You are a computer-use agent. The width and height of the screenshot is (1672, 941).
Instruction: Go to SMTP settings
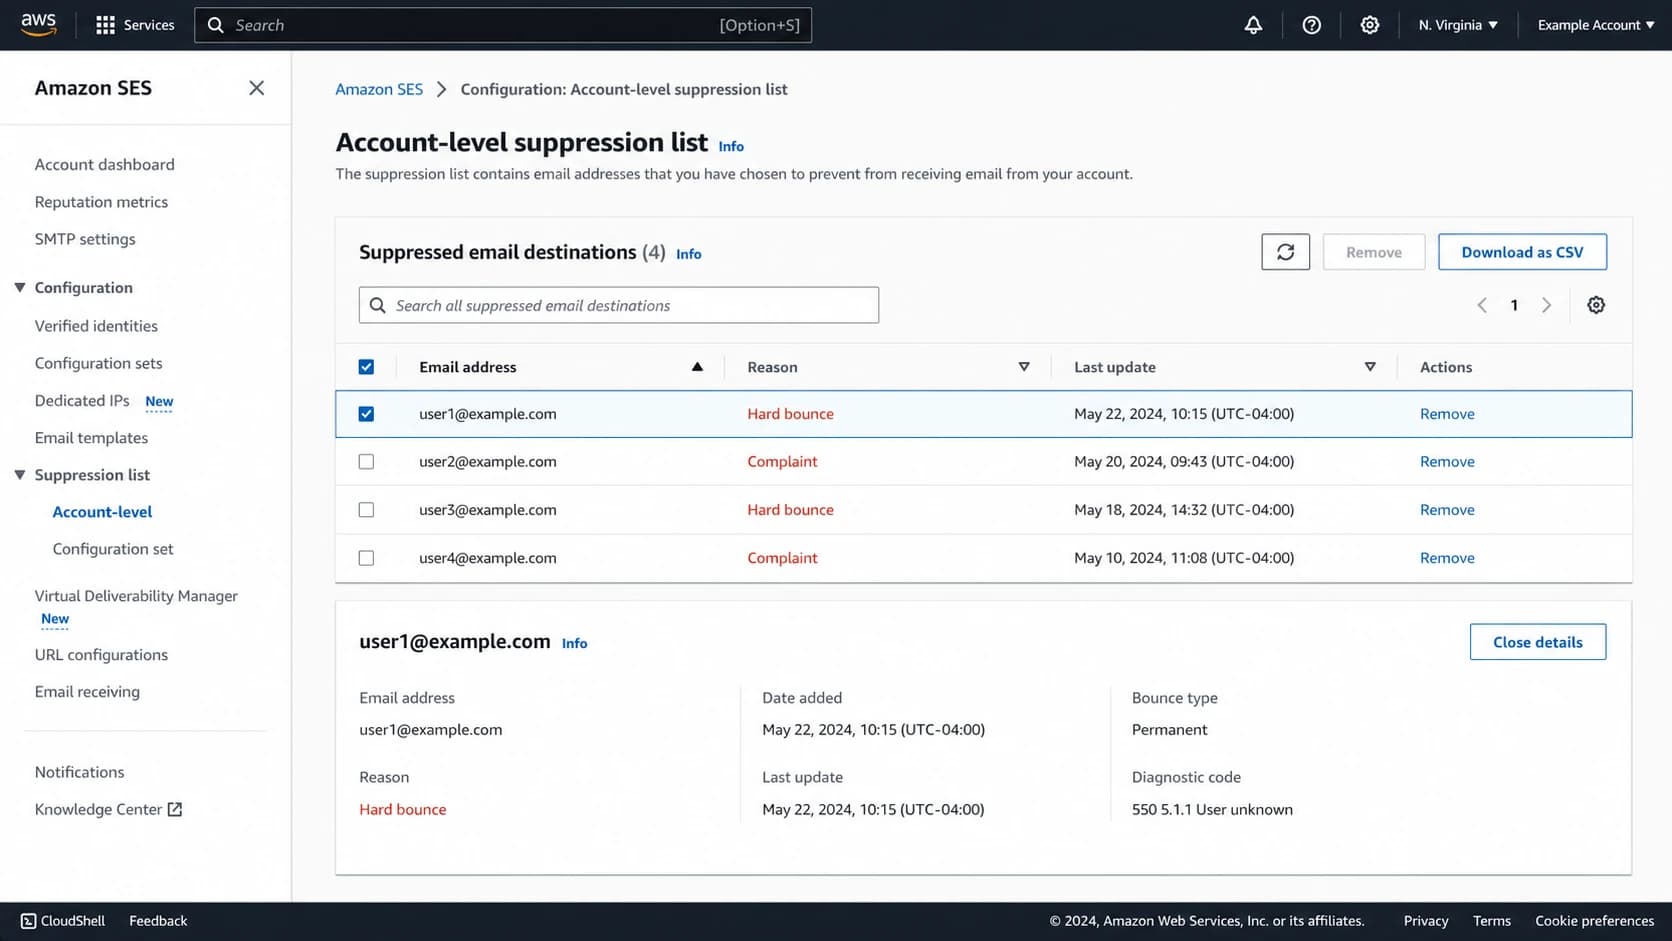click(x=85, y=239)
